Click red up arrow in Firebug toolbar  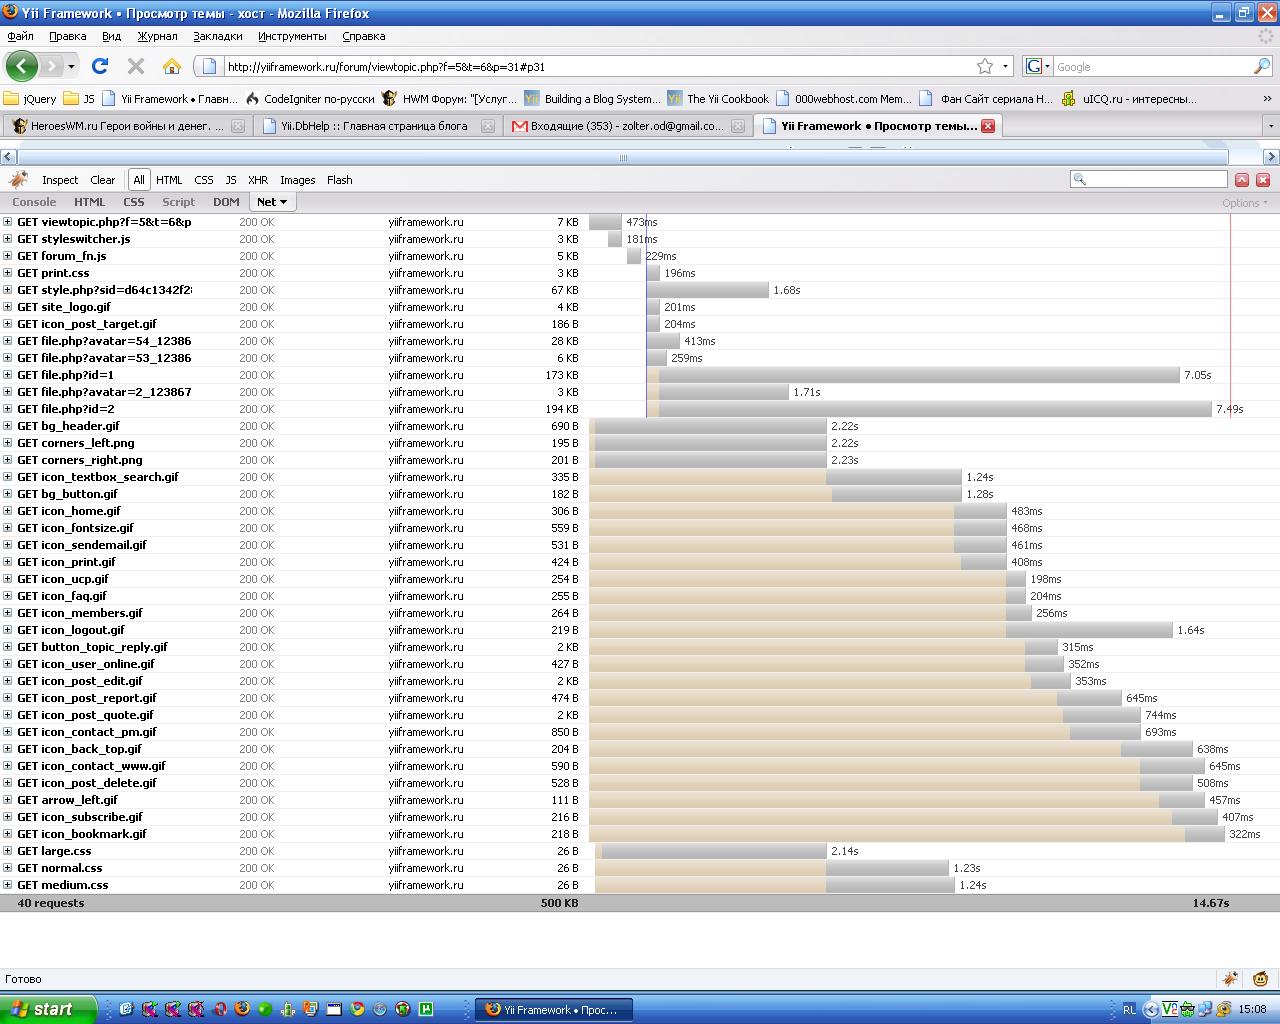1242,180
